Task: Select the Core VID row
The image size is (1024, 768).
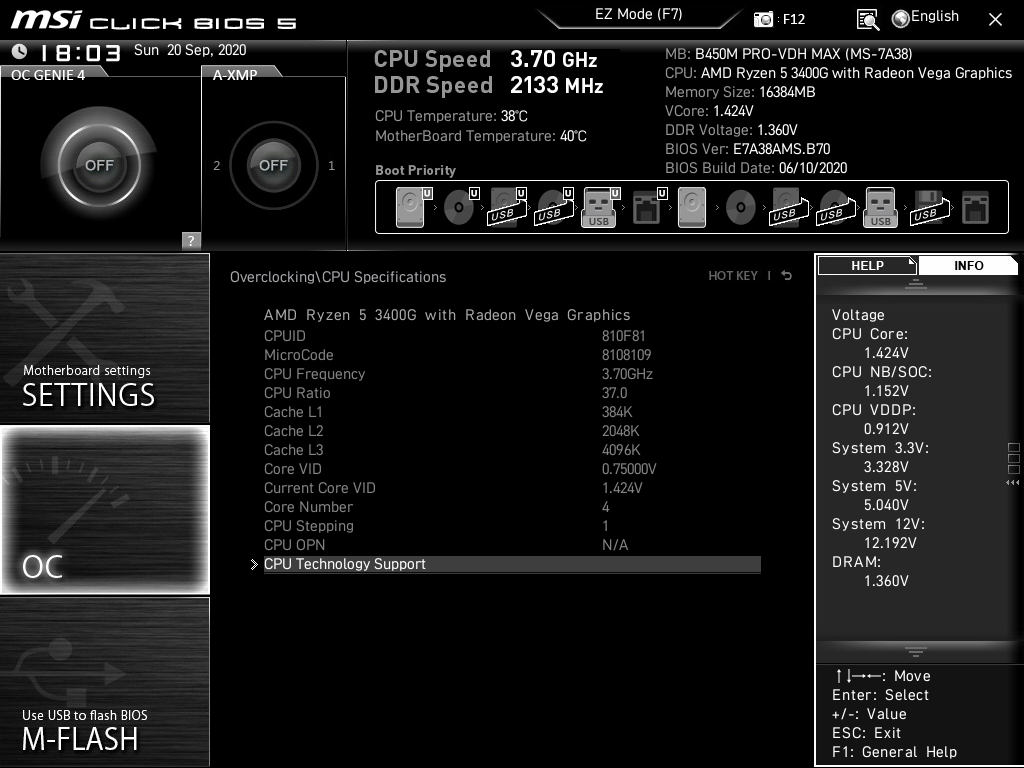Action: tap(512, 469)
